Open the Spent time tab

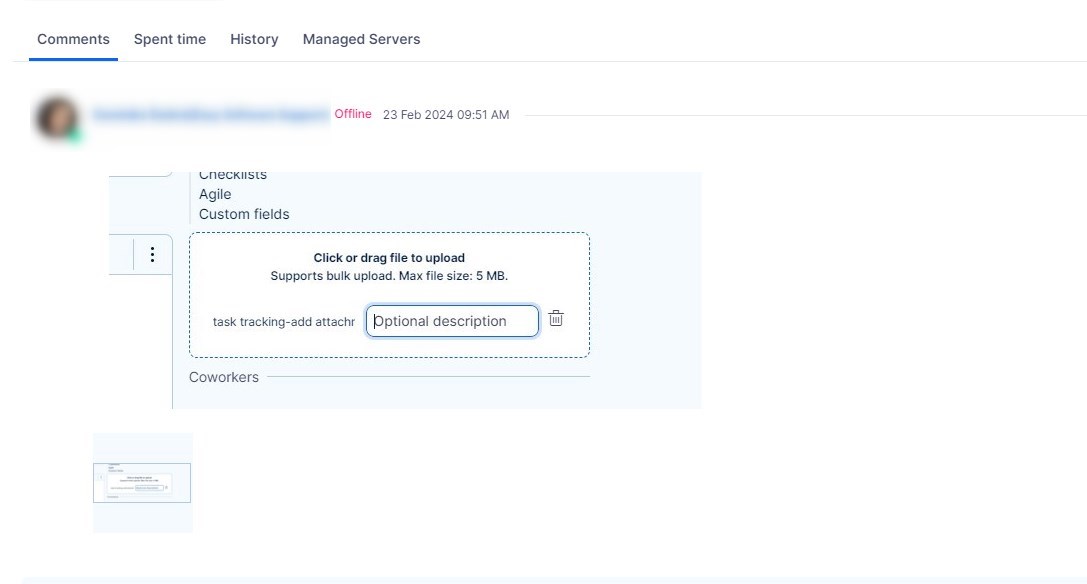pos(170,39)
